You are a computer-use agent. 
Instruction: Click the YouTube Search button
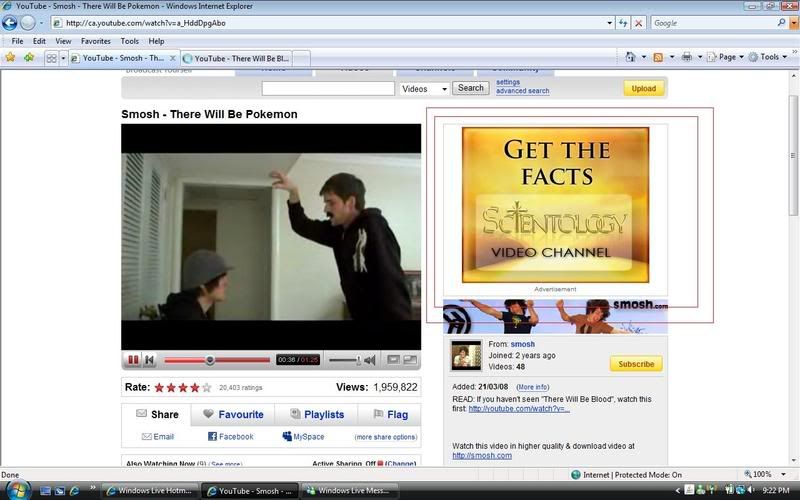(x=470, y=88)
